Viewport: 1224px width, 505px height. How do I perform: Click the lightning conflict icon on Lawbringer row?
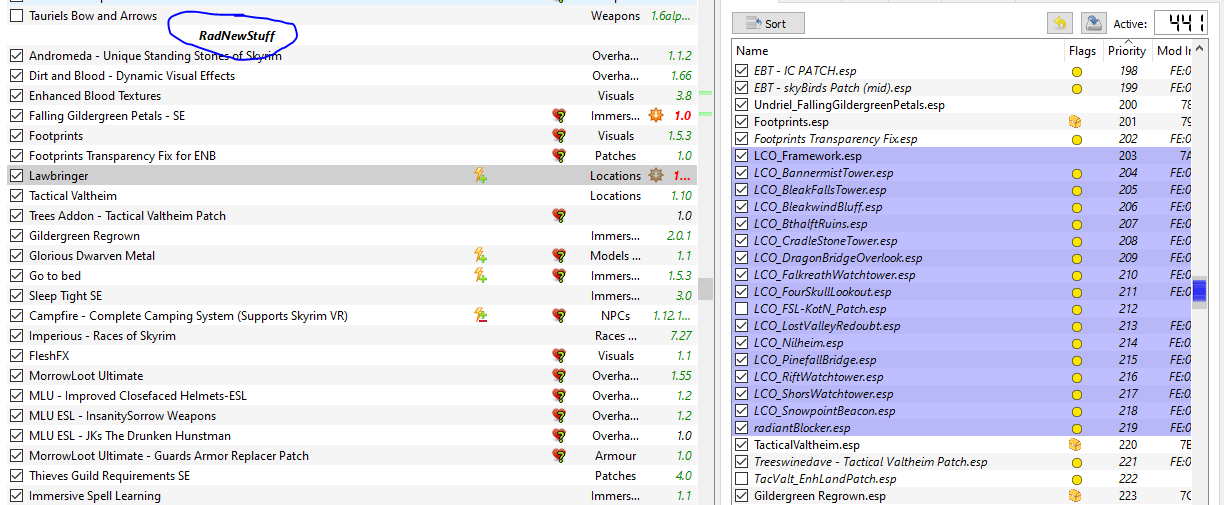click(480, 176)
